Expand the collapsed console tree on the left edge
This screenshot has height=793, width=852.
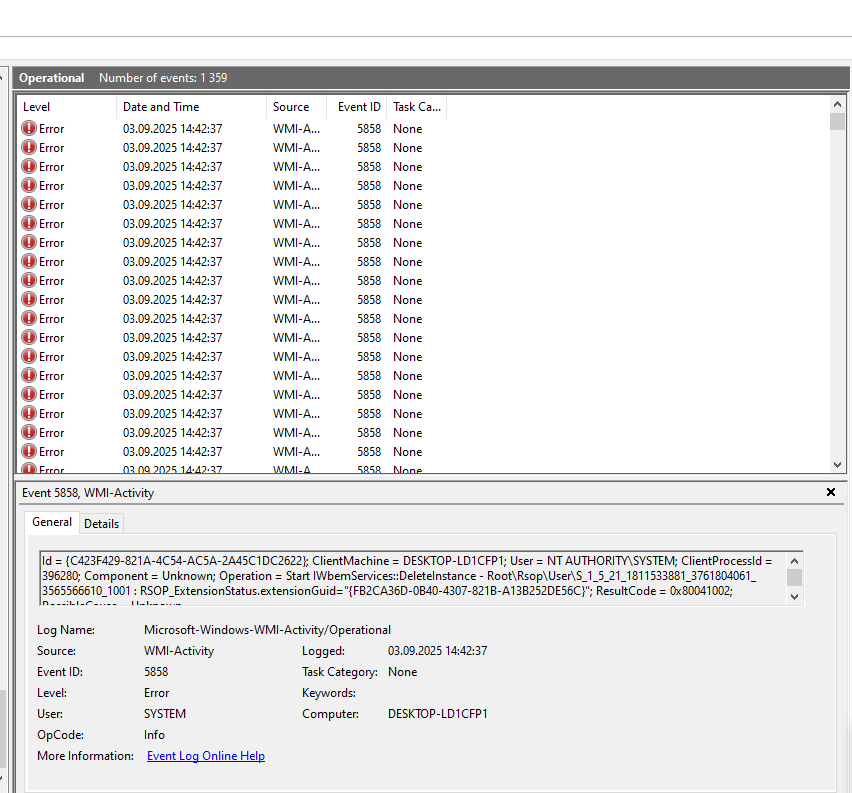[4, 78]
